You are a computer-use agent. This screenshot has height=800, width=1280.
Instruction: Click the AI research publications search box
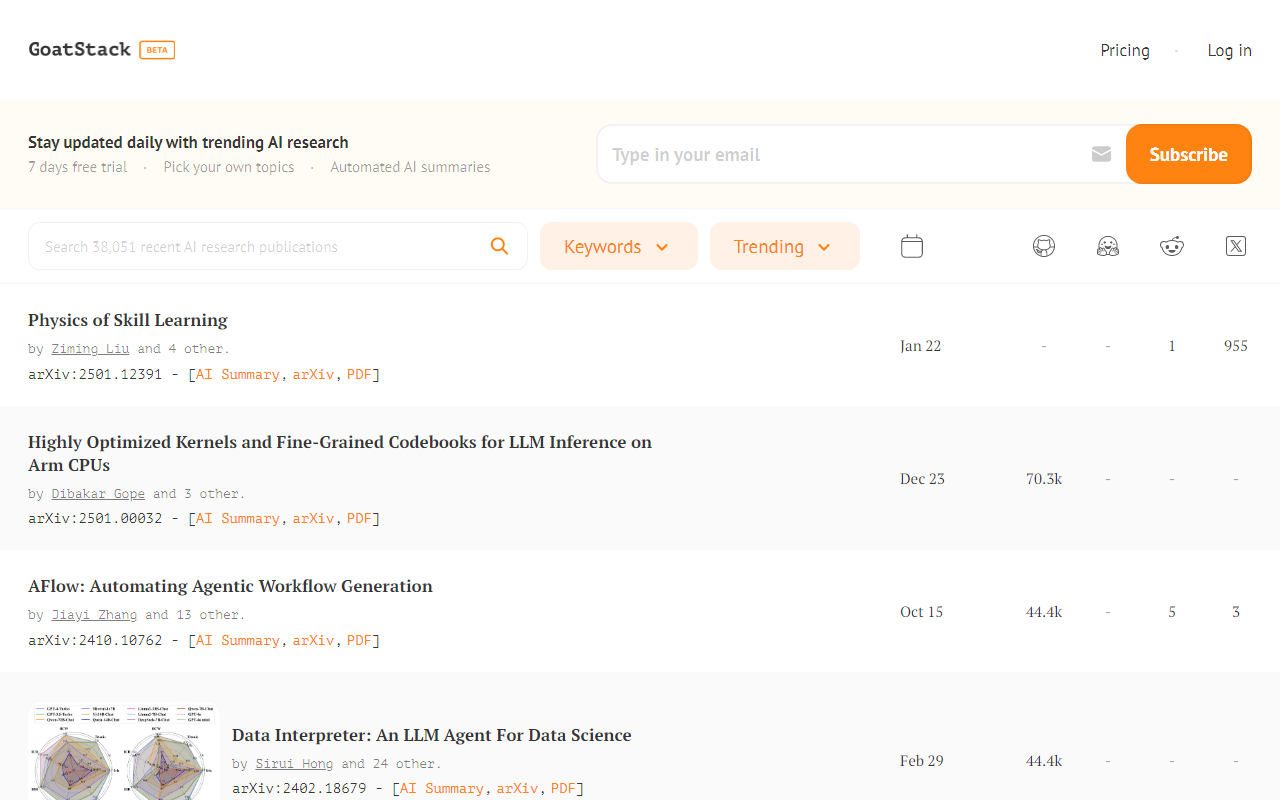tap(260, 246)
